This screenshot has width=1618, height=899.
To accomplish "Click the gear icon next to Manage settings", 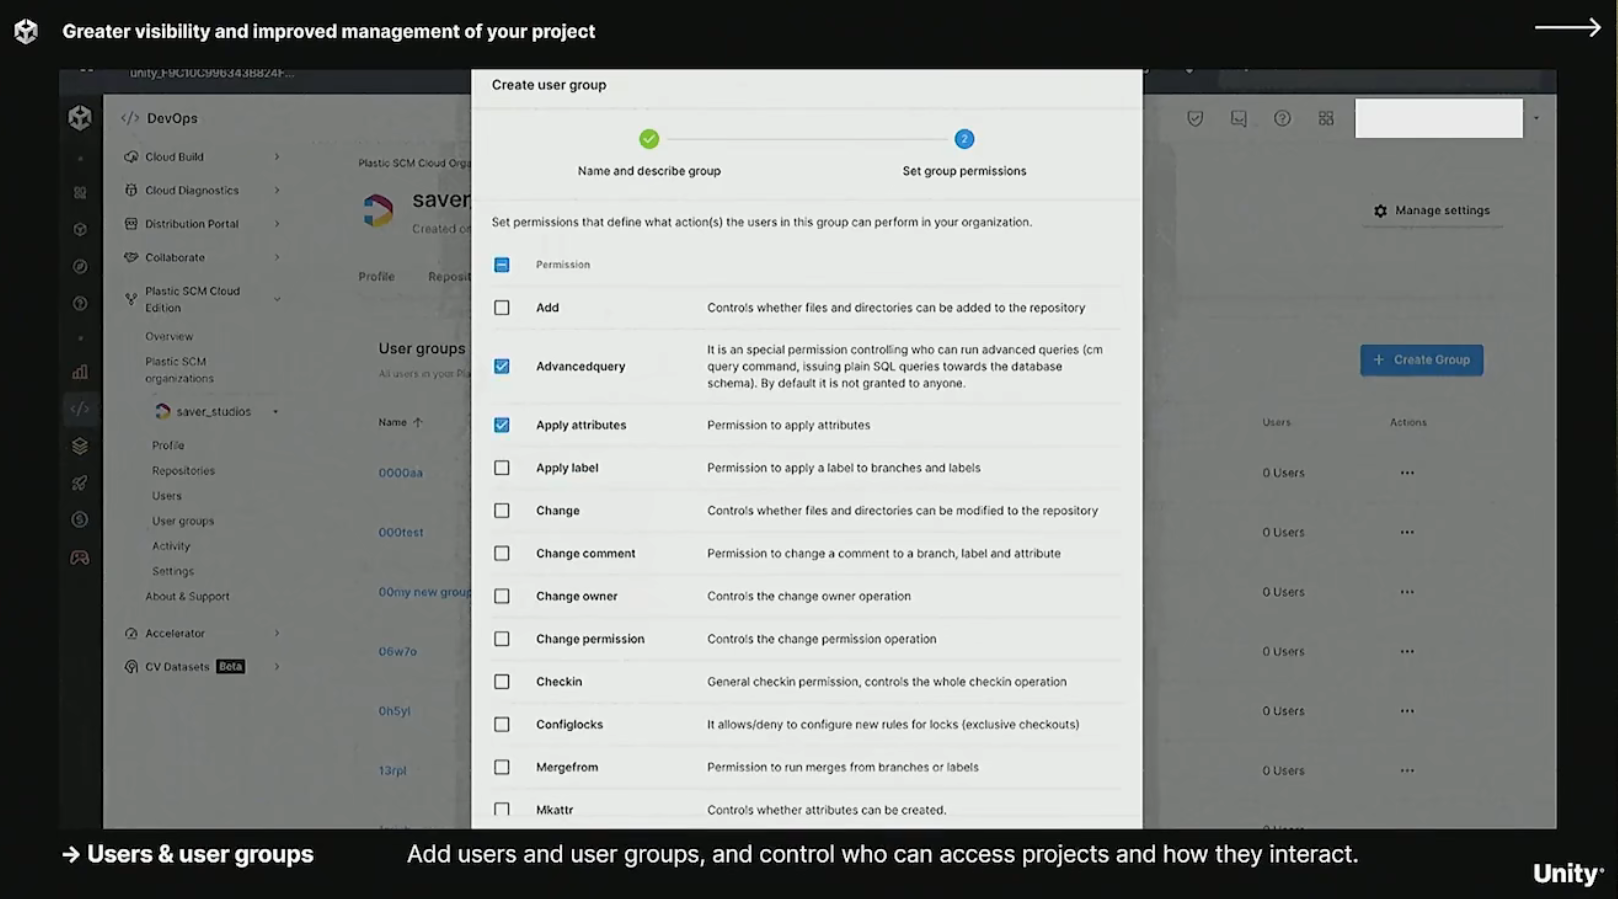I will coord(1380,211).
